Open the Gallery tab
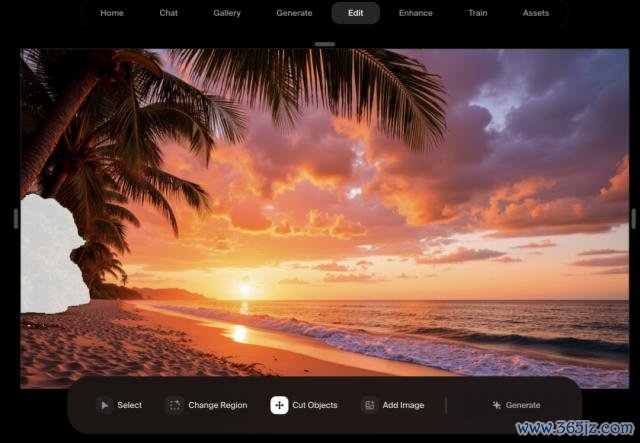Image resolution: width=640 pixels, height=443 pixels. point(227,13)
